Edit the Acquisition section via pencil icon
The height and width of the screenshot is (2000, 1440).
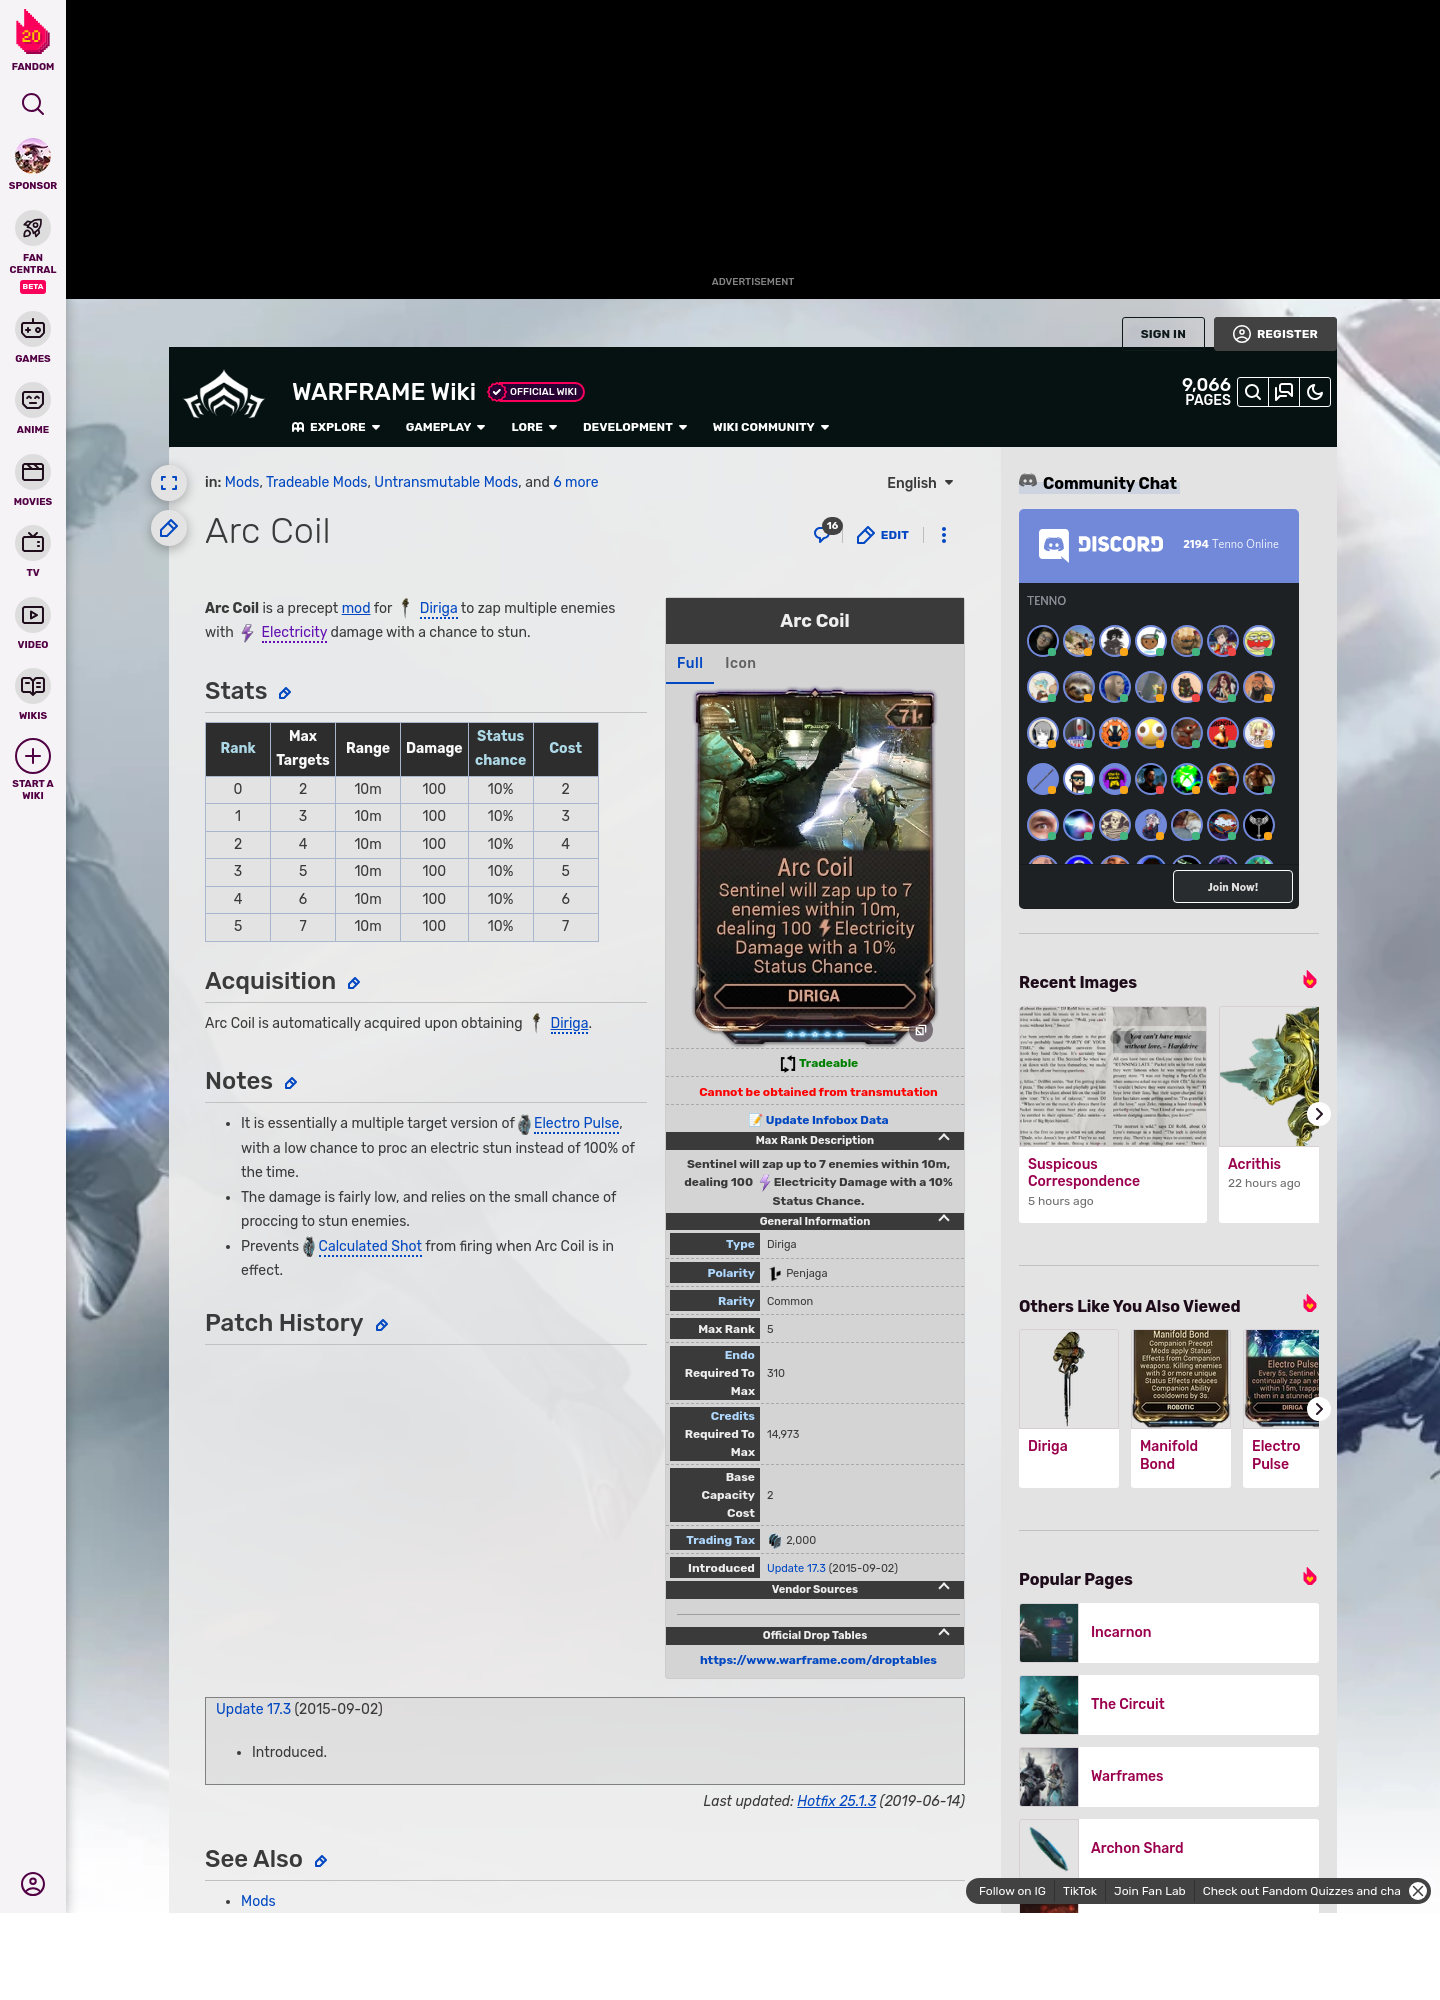click(x=354, y=983)
